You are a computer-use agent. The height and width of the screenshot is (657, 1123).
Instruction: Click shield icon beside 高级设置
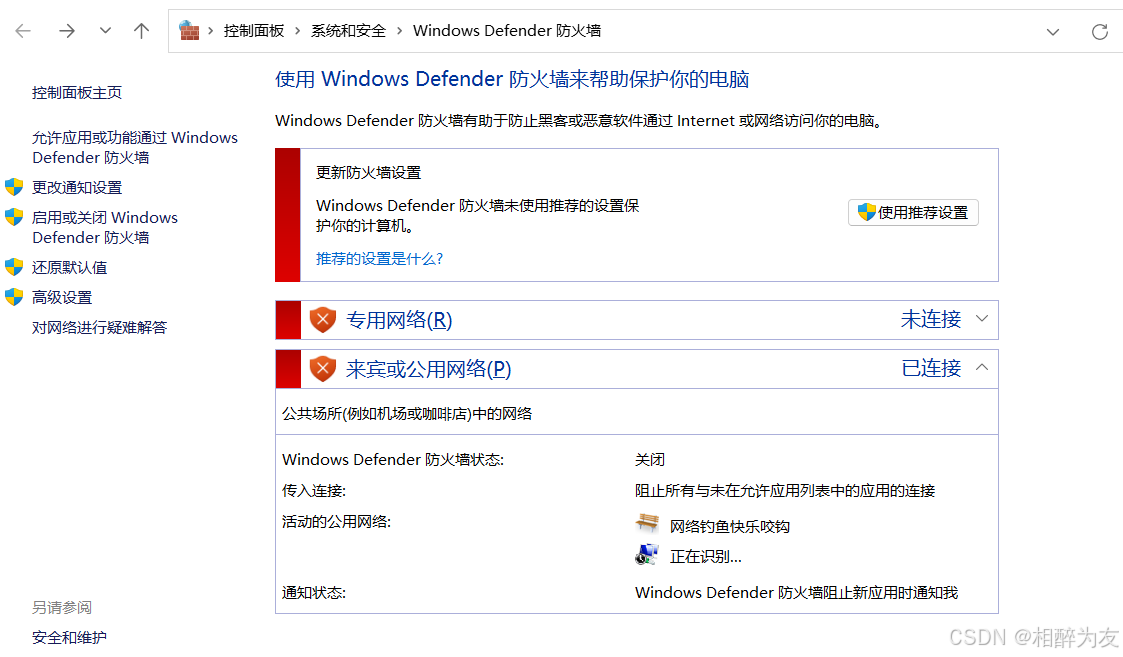coord(14,297)
